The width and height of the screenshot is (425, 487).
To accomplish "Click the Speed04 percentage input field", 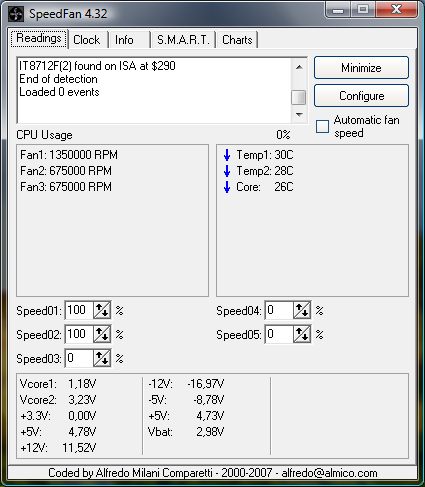I will point(279,311).
